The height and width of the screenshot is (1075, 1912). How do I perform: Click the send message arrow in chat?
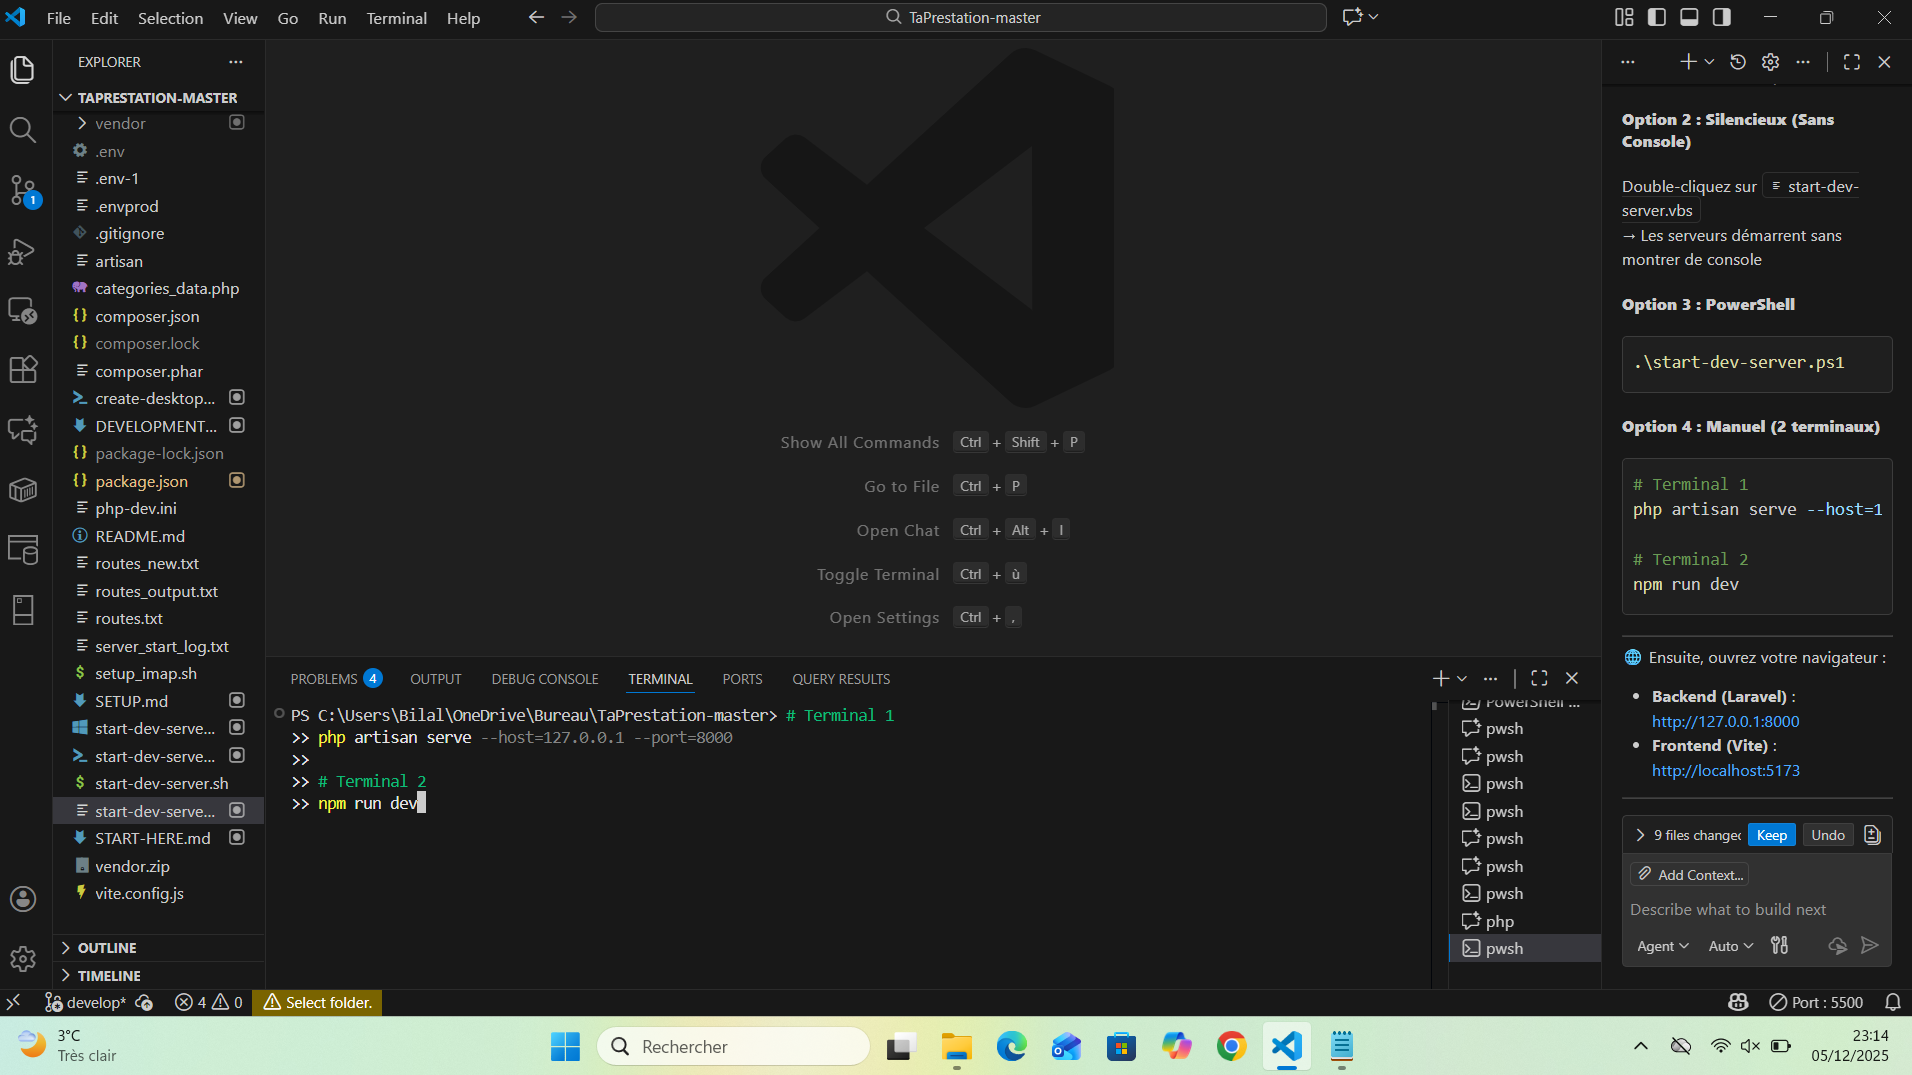click(1869, 945)
